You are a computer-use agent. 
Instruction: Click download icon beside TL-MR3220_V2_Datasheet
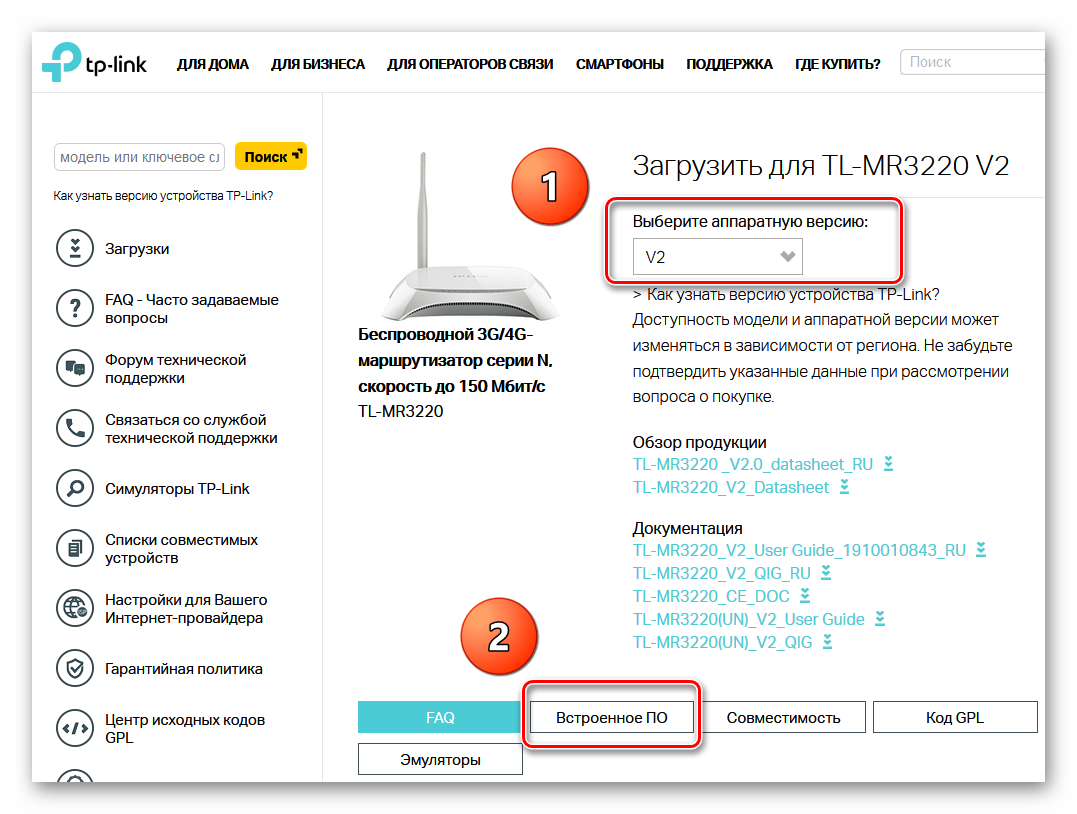point(844,487)
